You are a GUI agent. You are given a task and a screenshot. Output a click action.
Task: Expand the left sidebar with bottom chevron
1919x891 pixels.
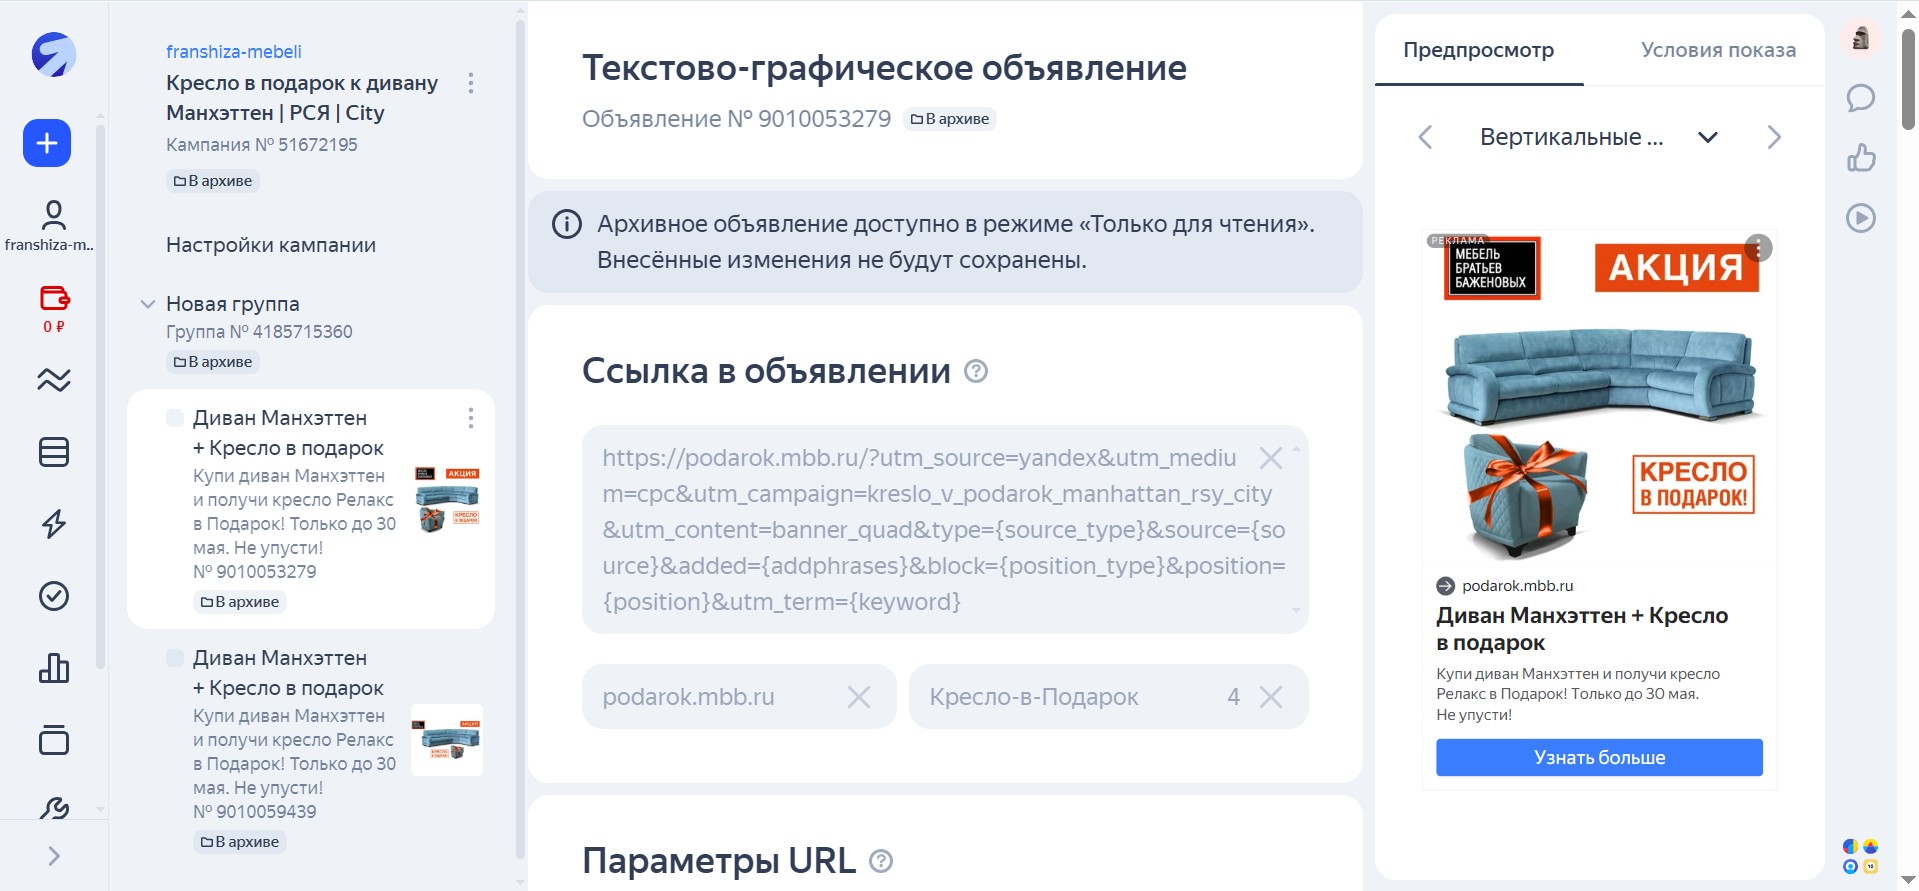pos(54,856)
